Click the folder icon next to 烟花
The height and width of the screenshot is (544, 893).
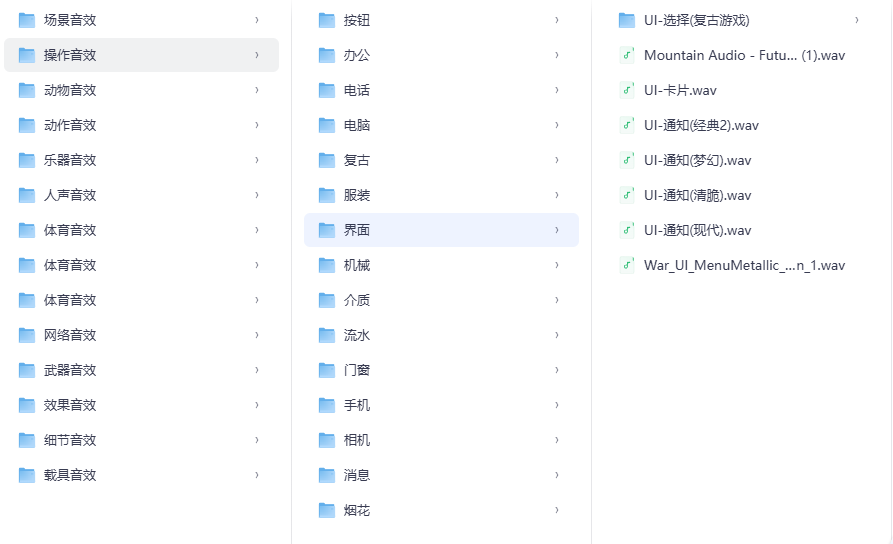coord(327,510)
